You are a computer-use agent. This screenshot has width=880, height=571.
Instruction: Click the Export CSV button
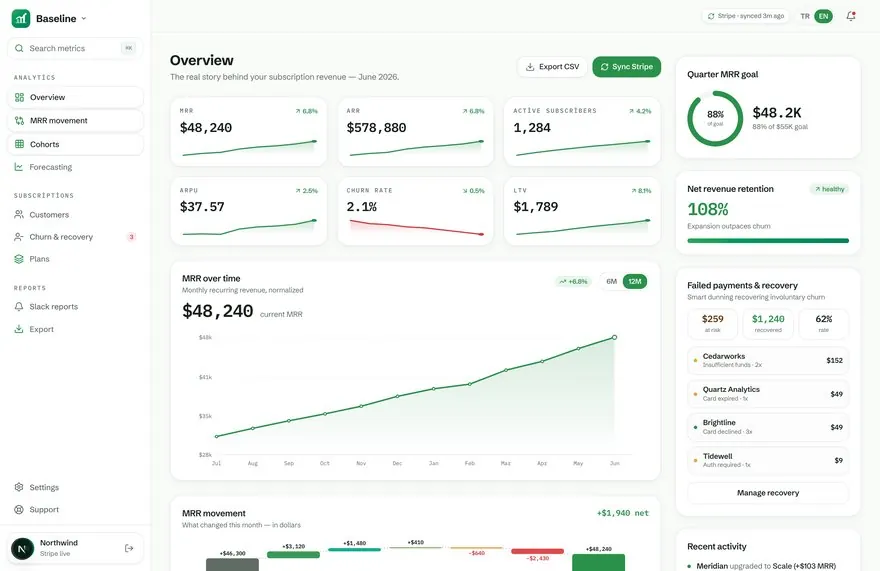[552, 67]
